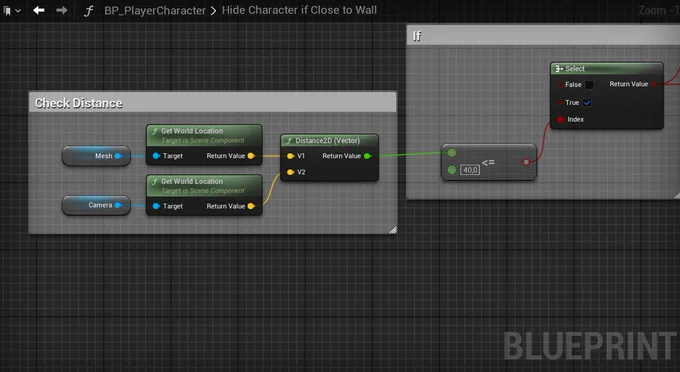Image resolution: width=680 pixels, height=372 pixels.
Task: Click Target pin on lower Get World Location
Action: point(156,206)
